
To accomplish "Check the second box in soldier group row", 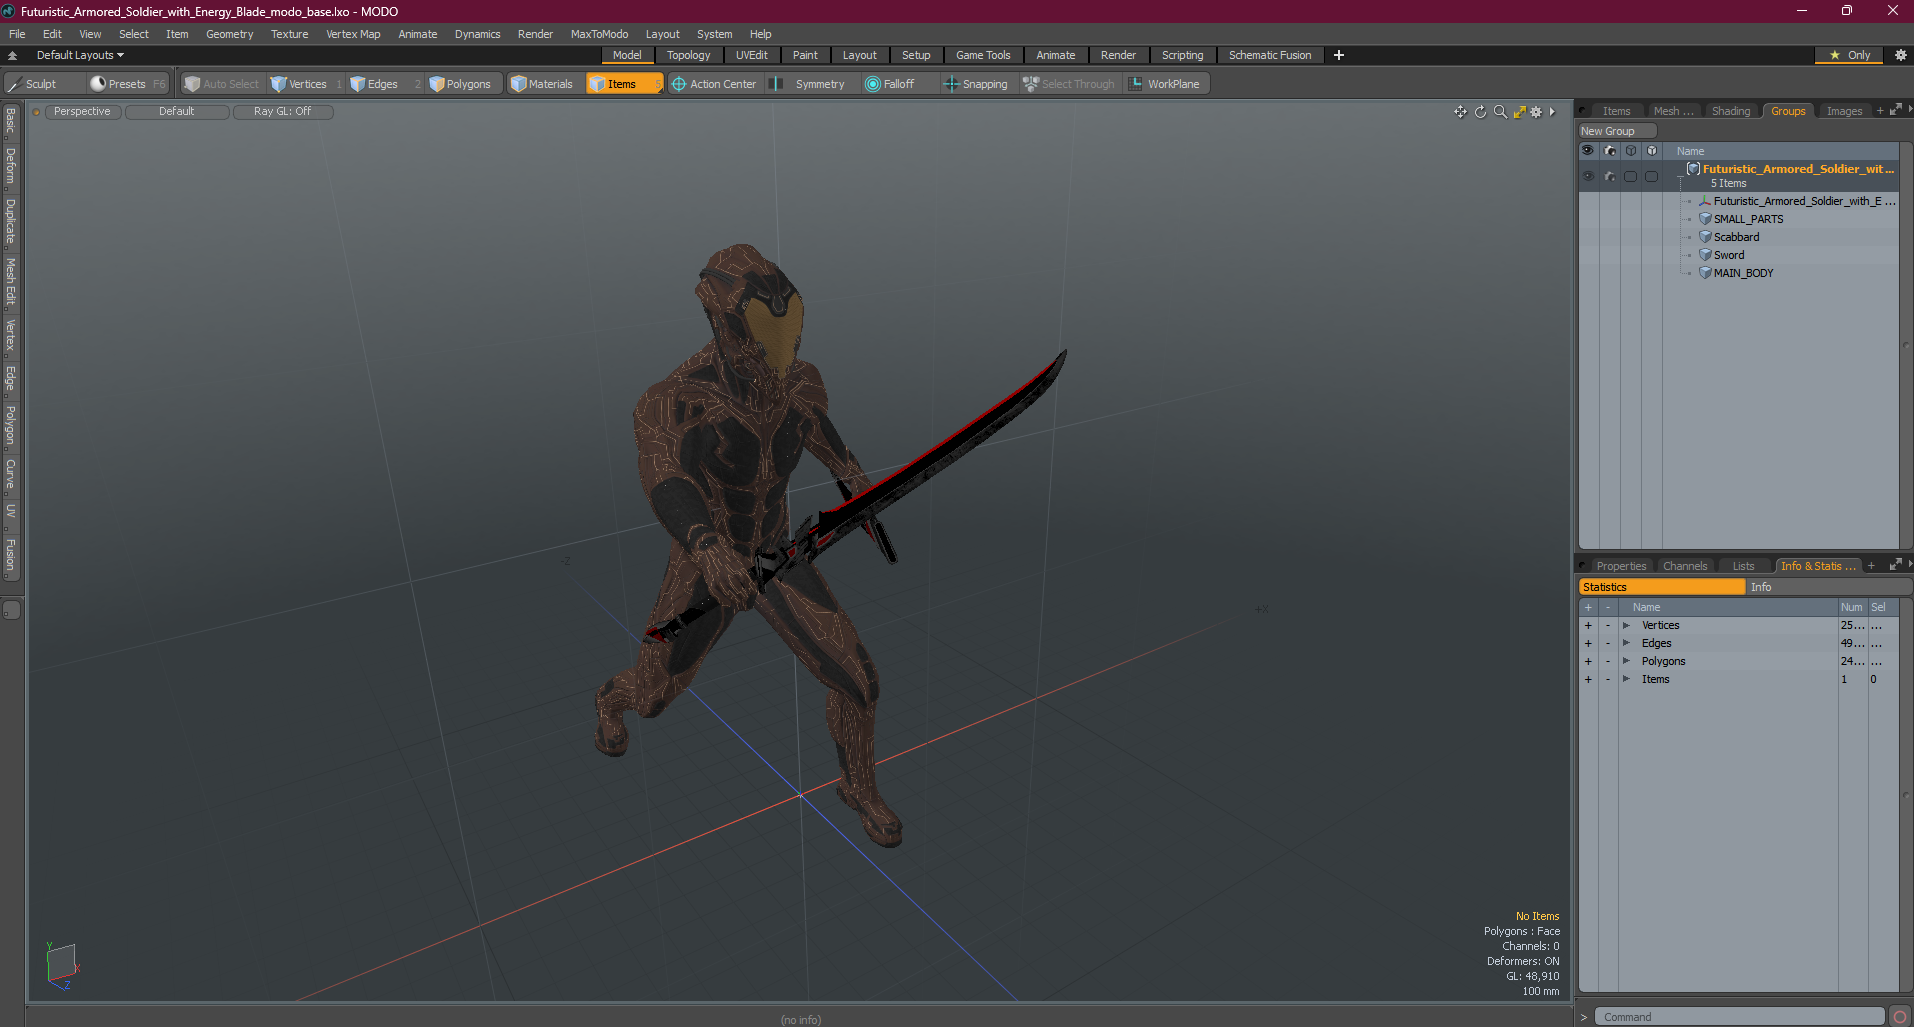I will click(x=1651, y=176).
